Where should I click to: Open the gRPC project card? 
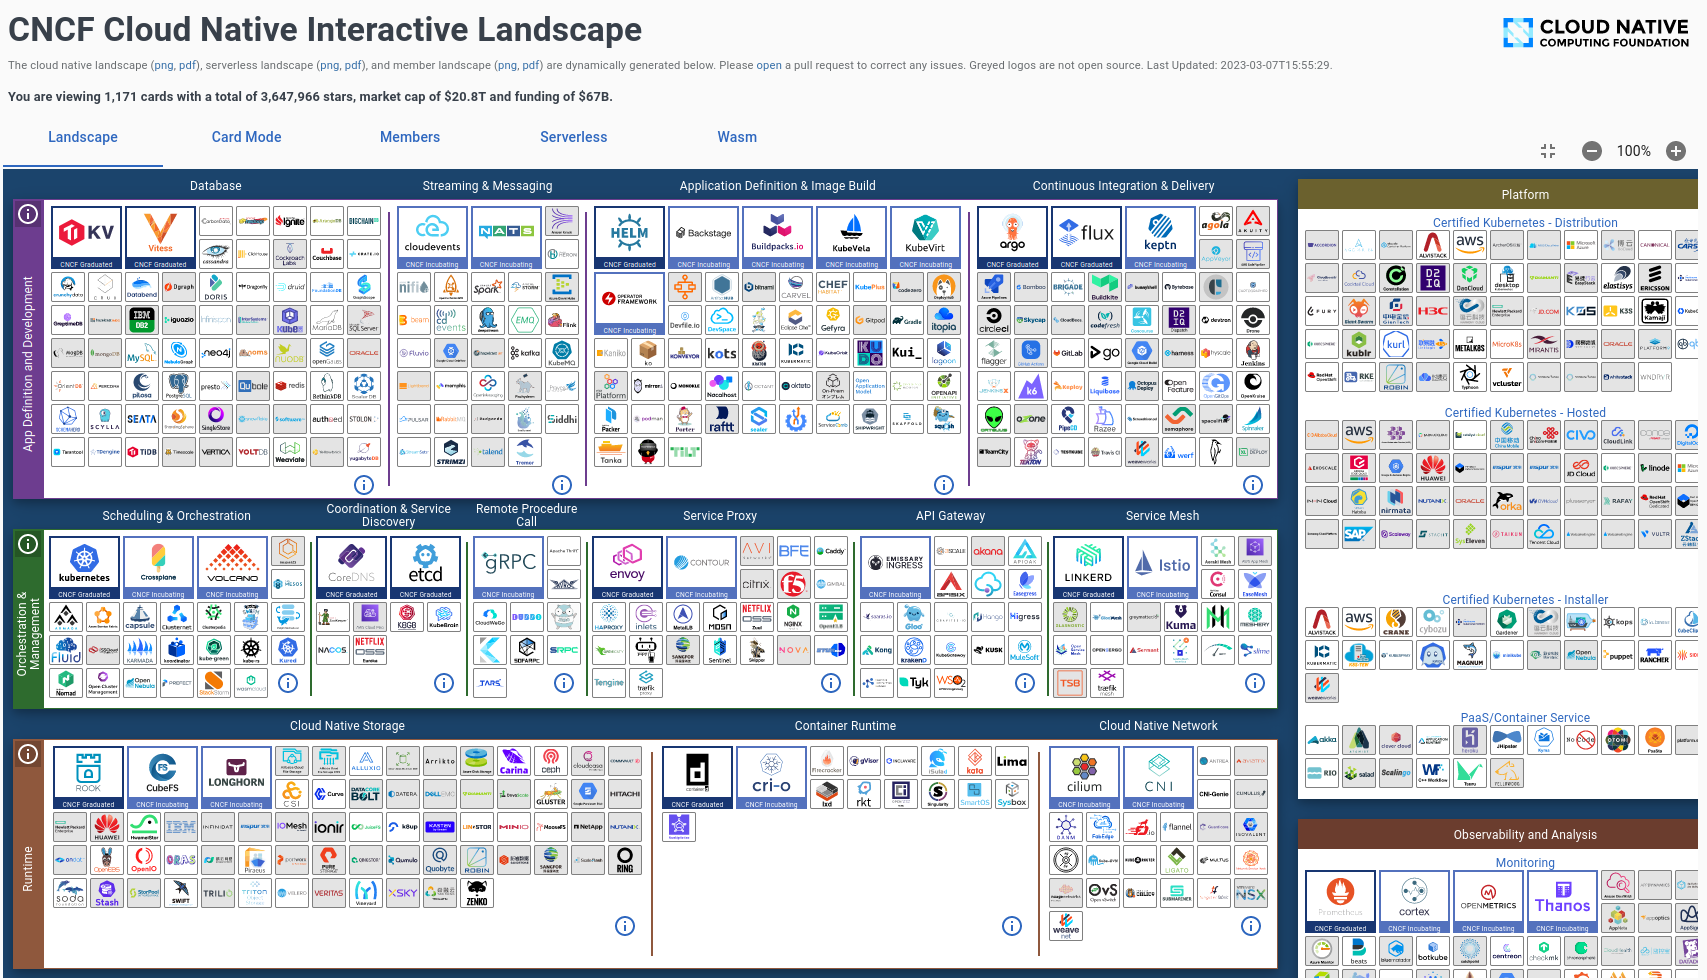point(509,568)
